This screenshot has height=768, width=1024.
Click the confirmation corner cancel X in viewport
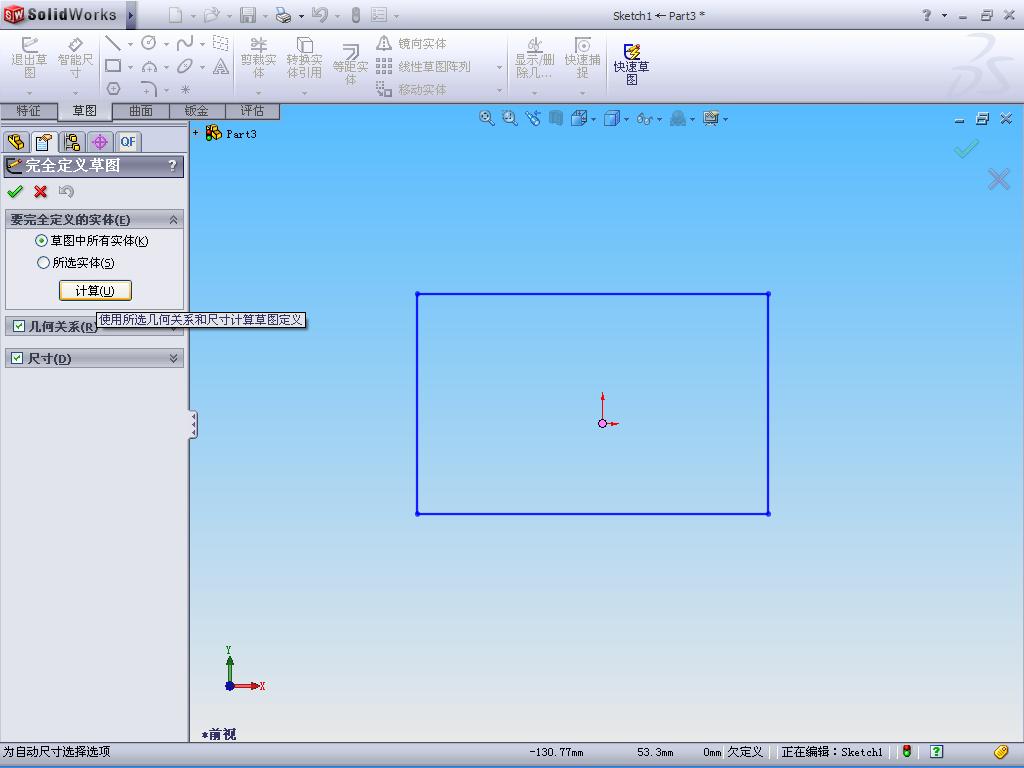(x=999, y=178)
